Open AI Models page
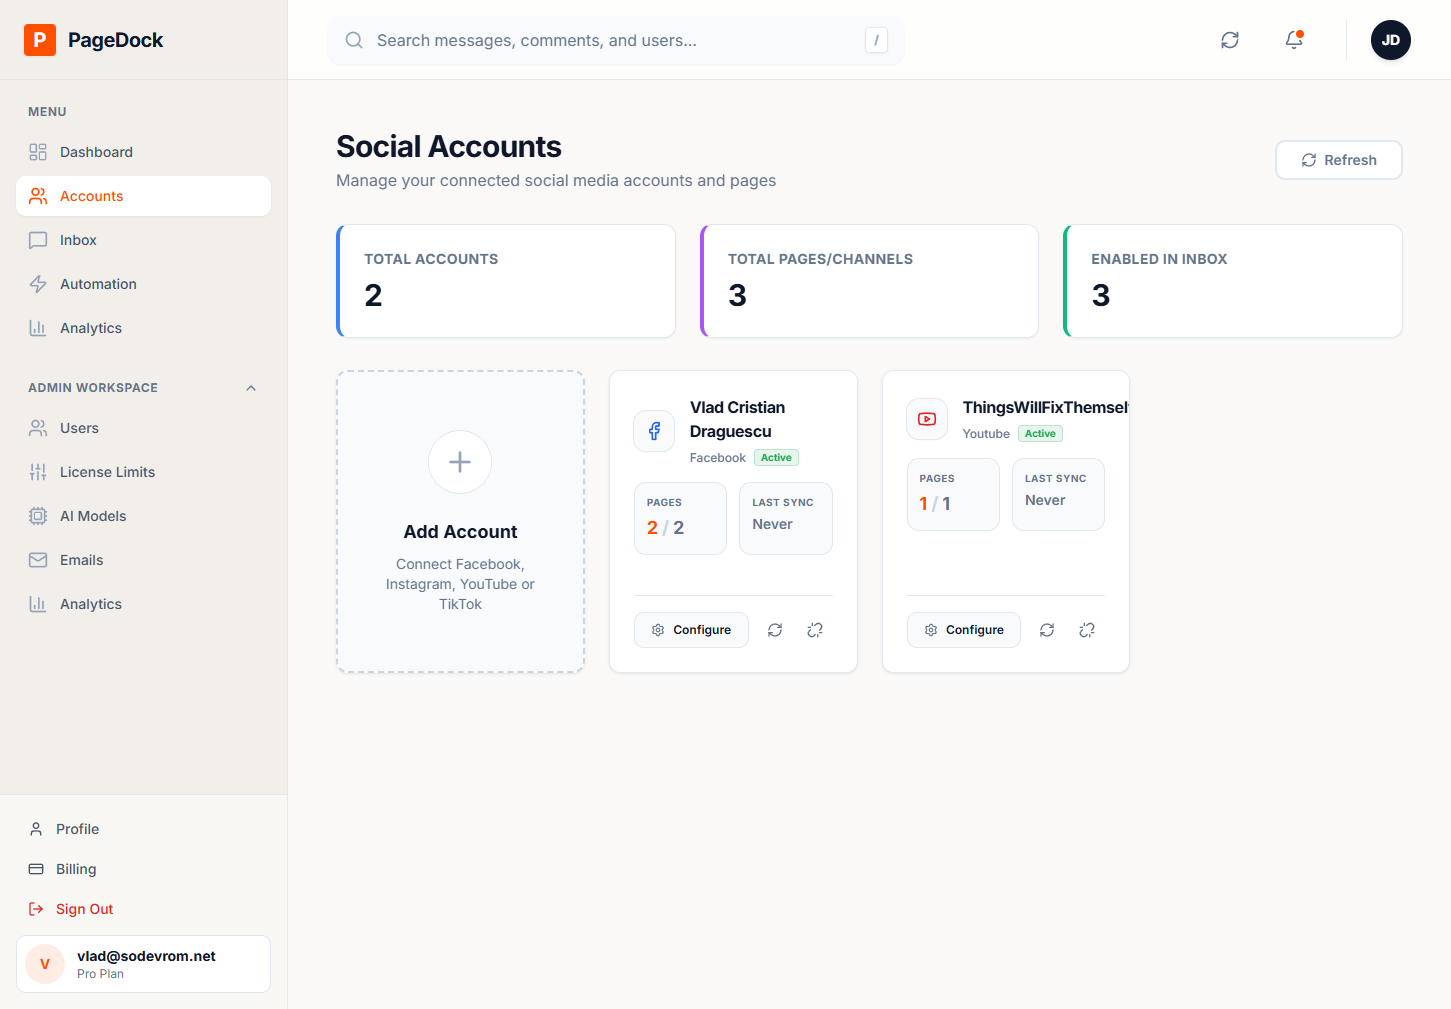Screen dimensions: 1451x1009 point(143,516)
